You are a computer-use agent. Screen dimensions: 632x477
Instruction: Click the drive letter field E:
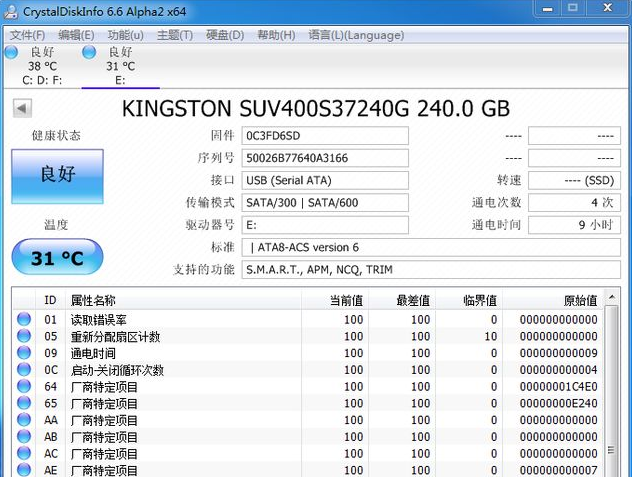(325, 225)
